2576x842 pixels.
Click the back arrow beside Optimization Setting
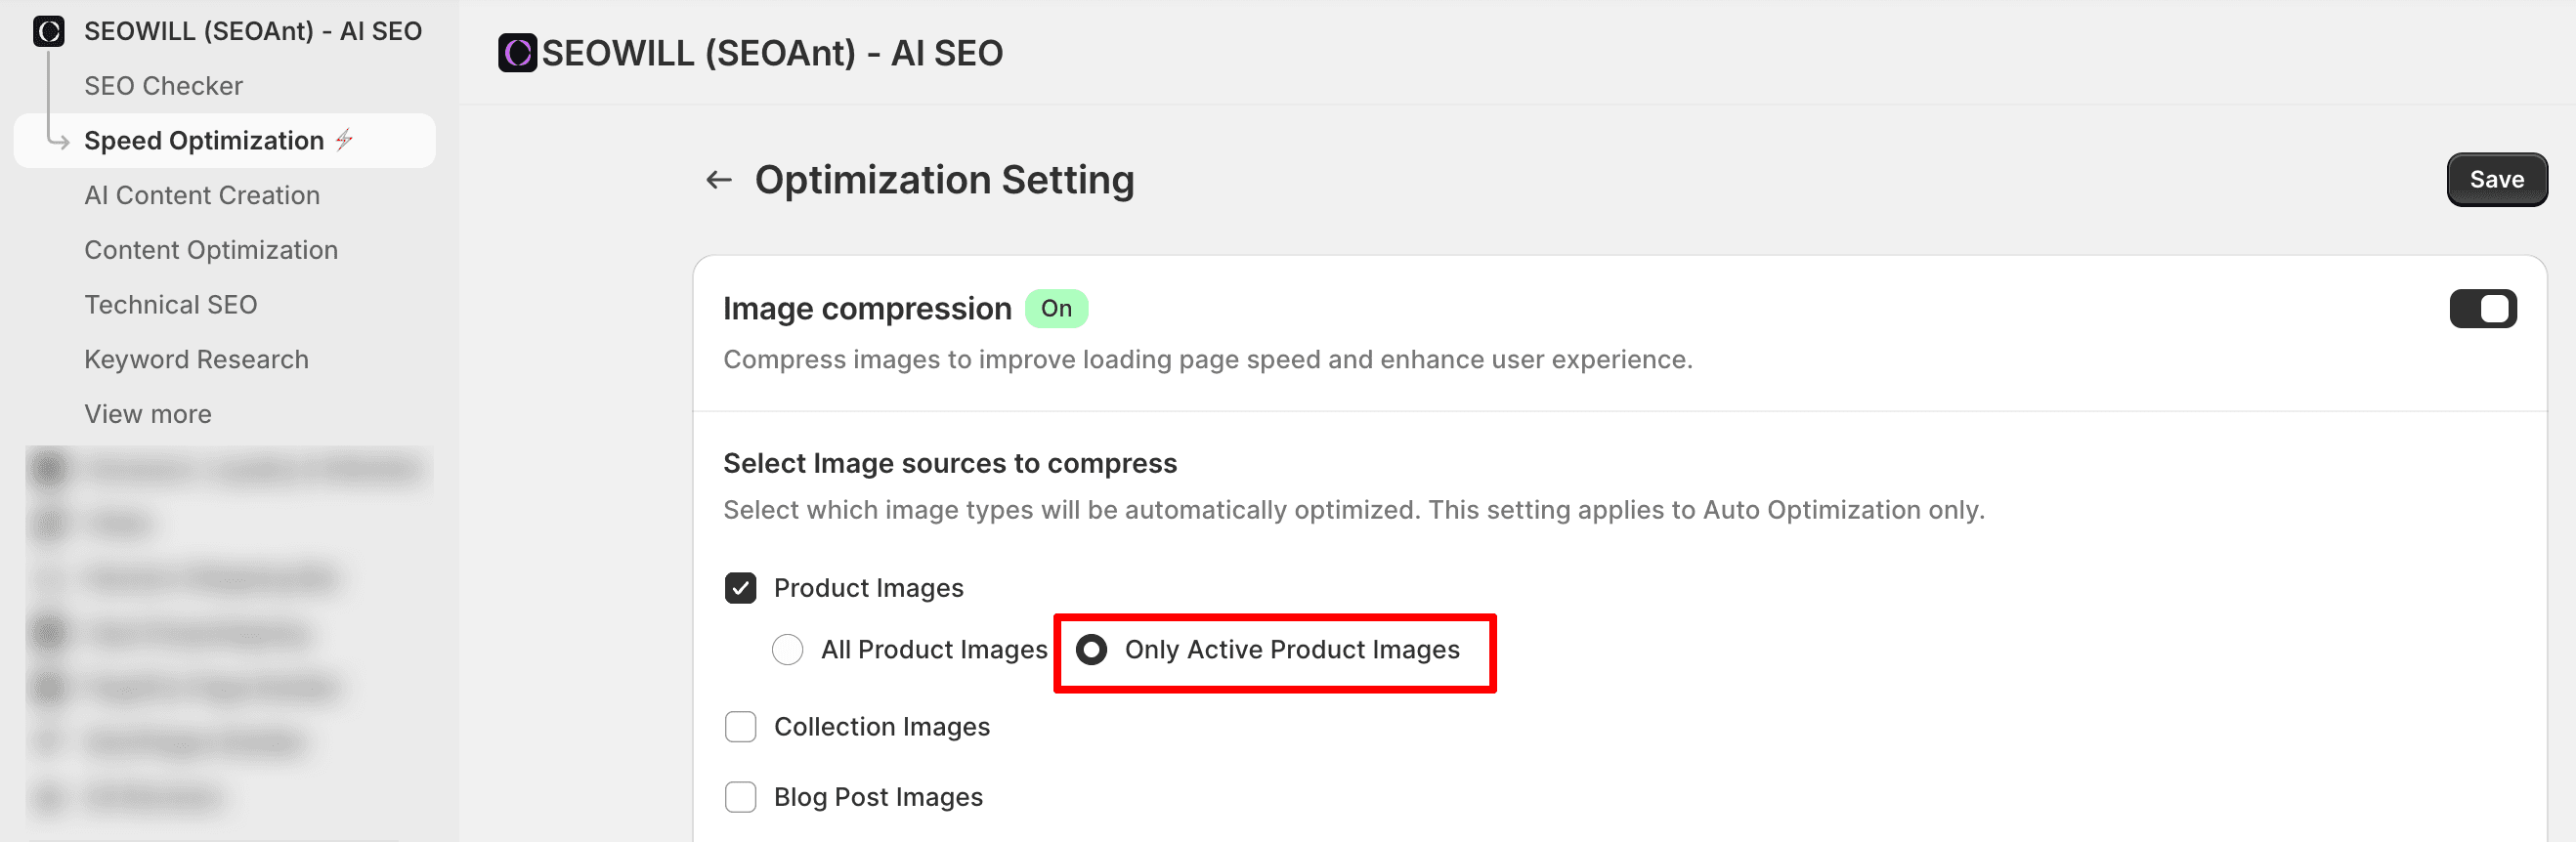[718, 180]
